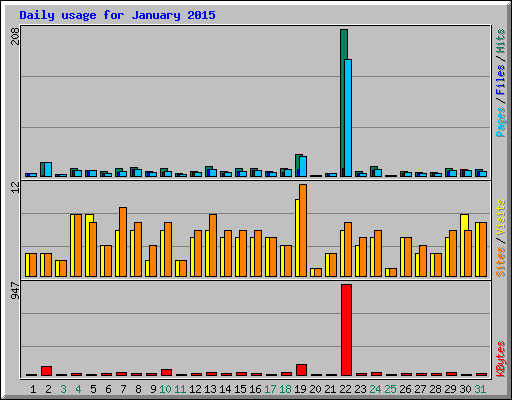Click day label '1' on the x-axis

[33, 389]
